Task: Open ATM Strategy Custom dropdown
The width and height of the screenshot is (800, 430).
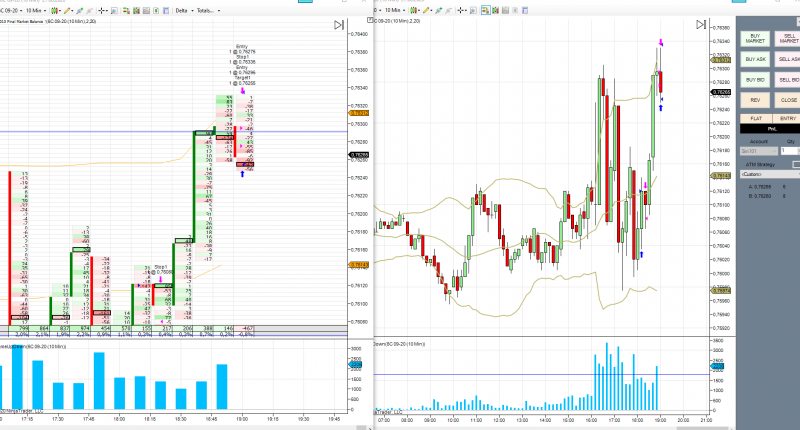Action: click(x=770, y=174)
